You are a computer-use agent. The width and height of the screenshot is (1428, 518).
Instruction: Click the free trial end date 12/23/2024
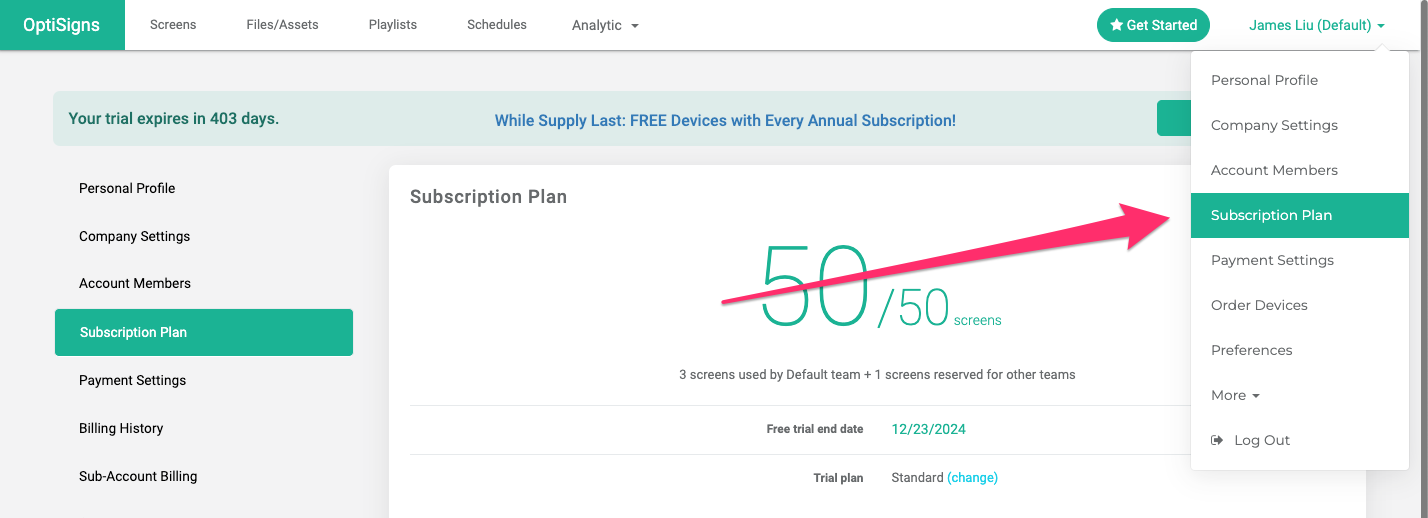coord(928,429)
